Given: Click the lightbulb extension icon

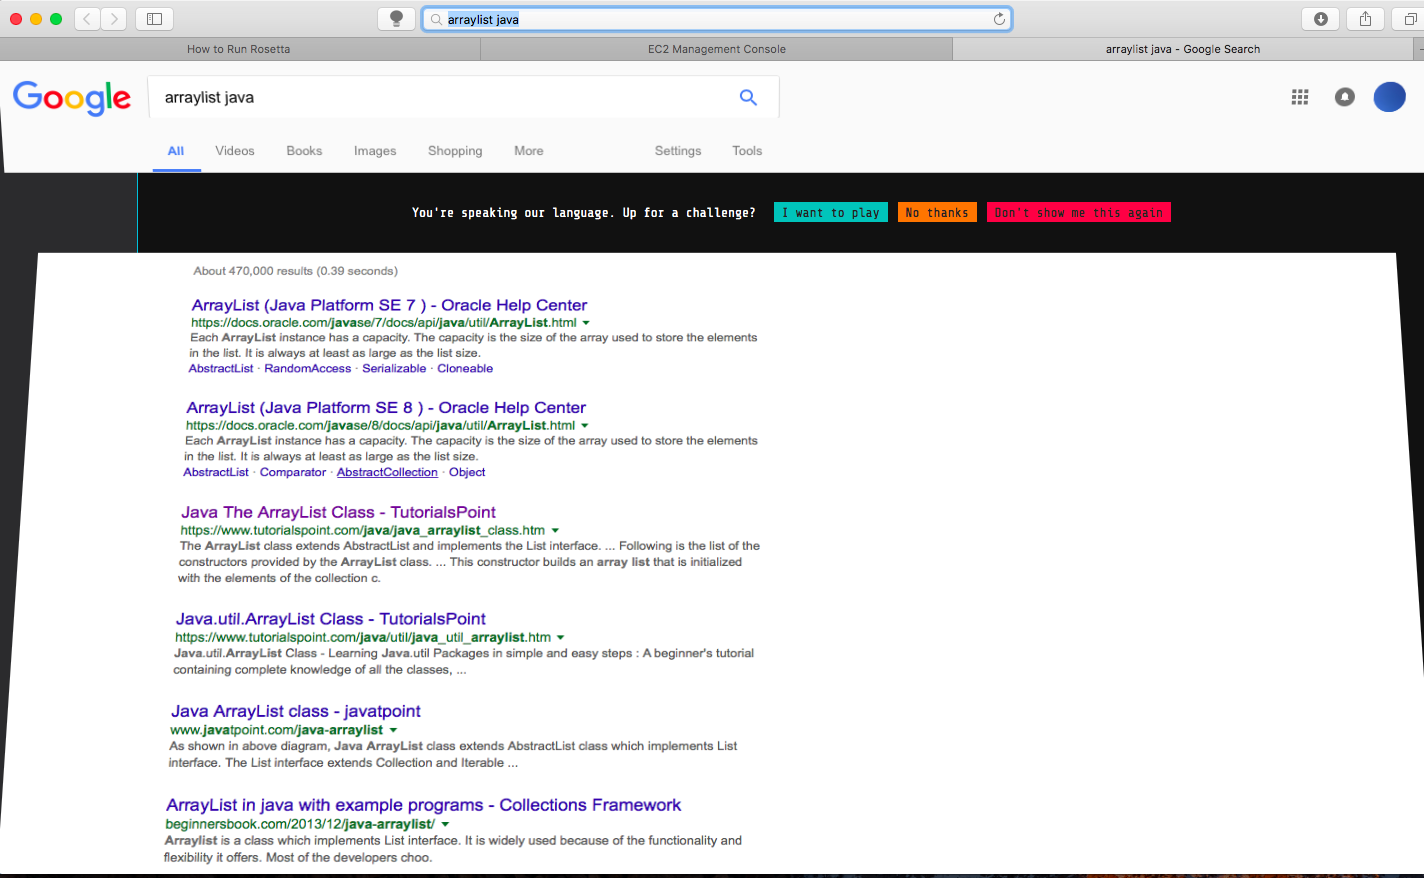Looking at the screenshot, I should (396, 19).
